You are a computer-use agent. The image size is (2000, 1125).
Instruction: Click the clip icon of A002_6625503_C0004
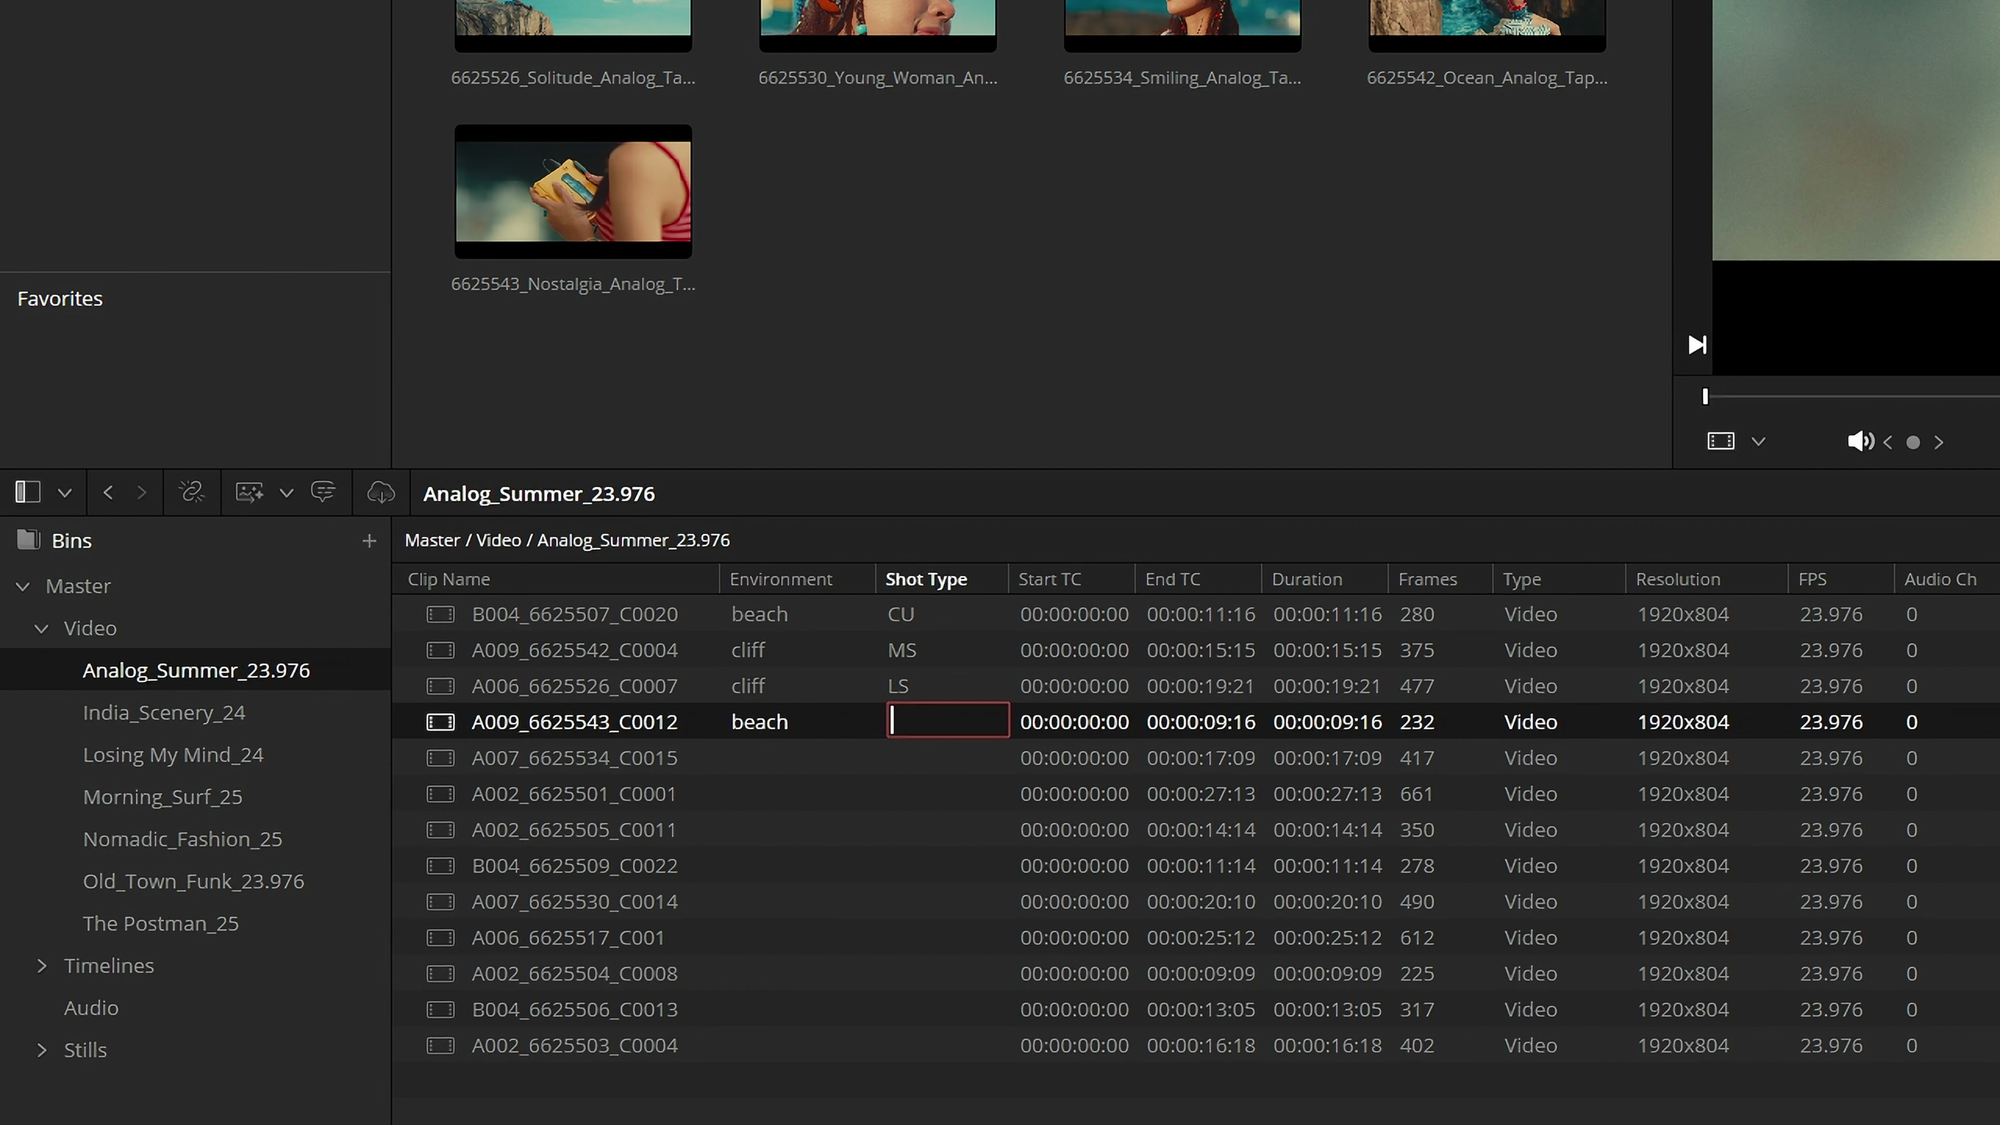440,1046
